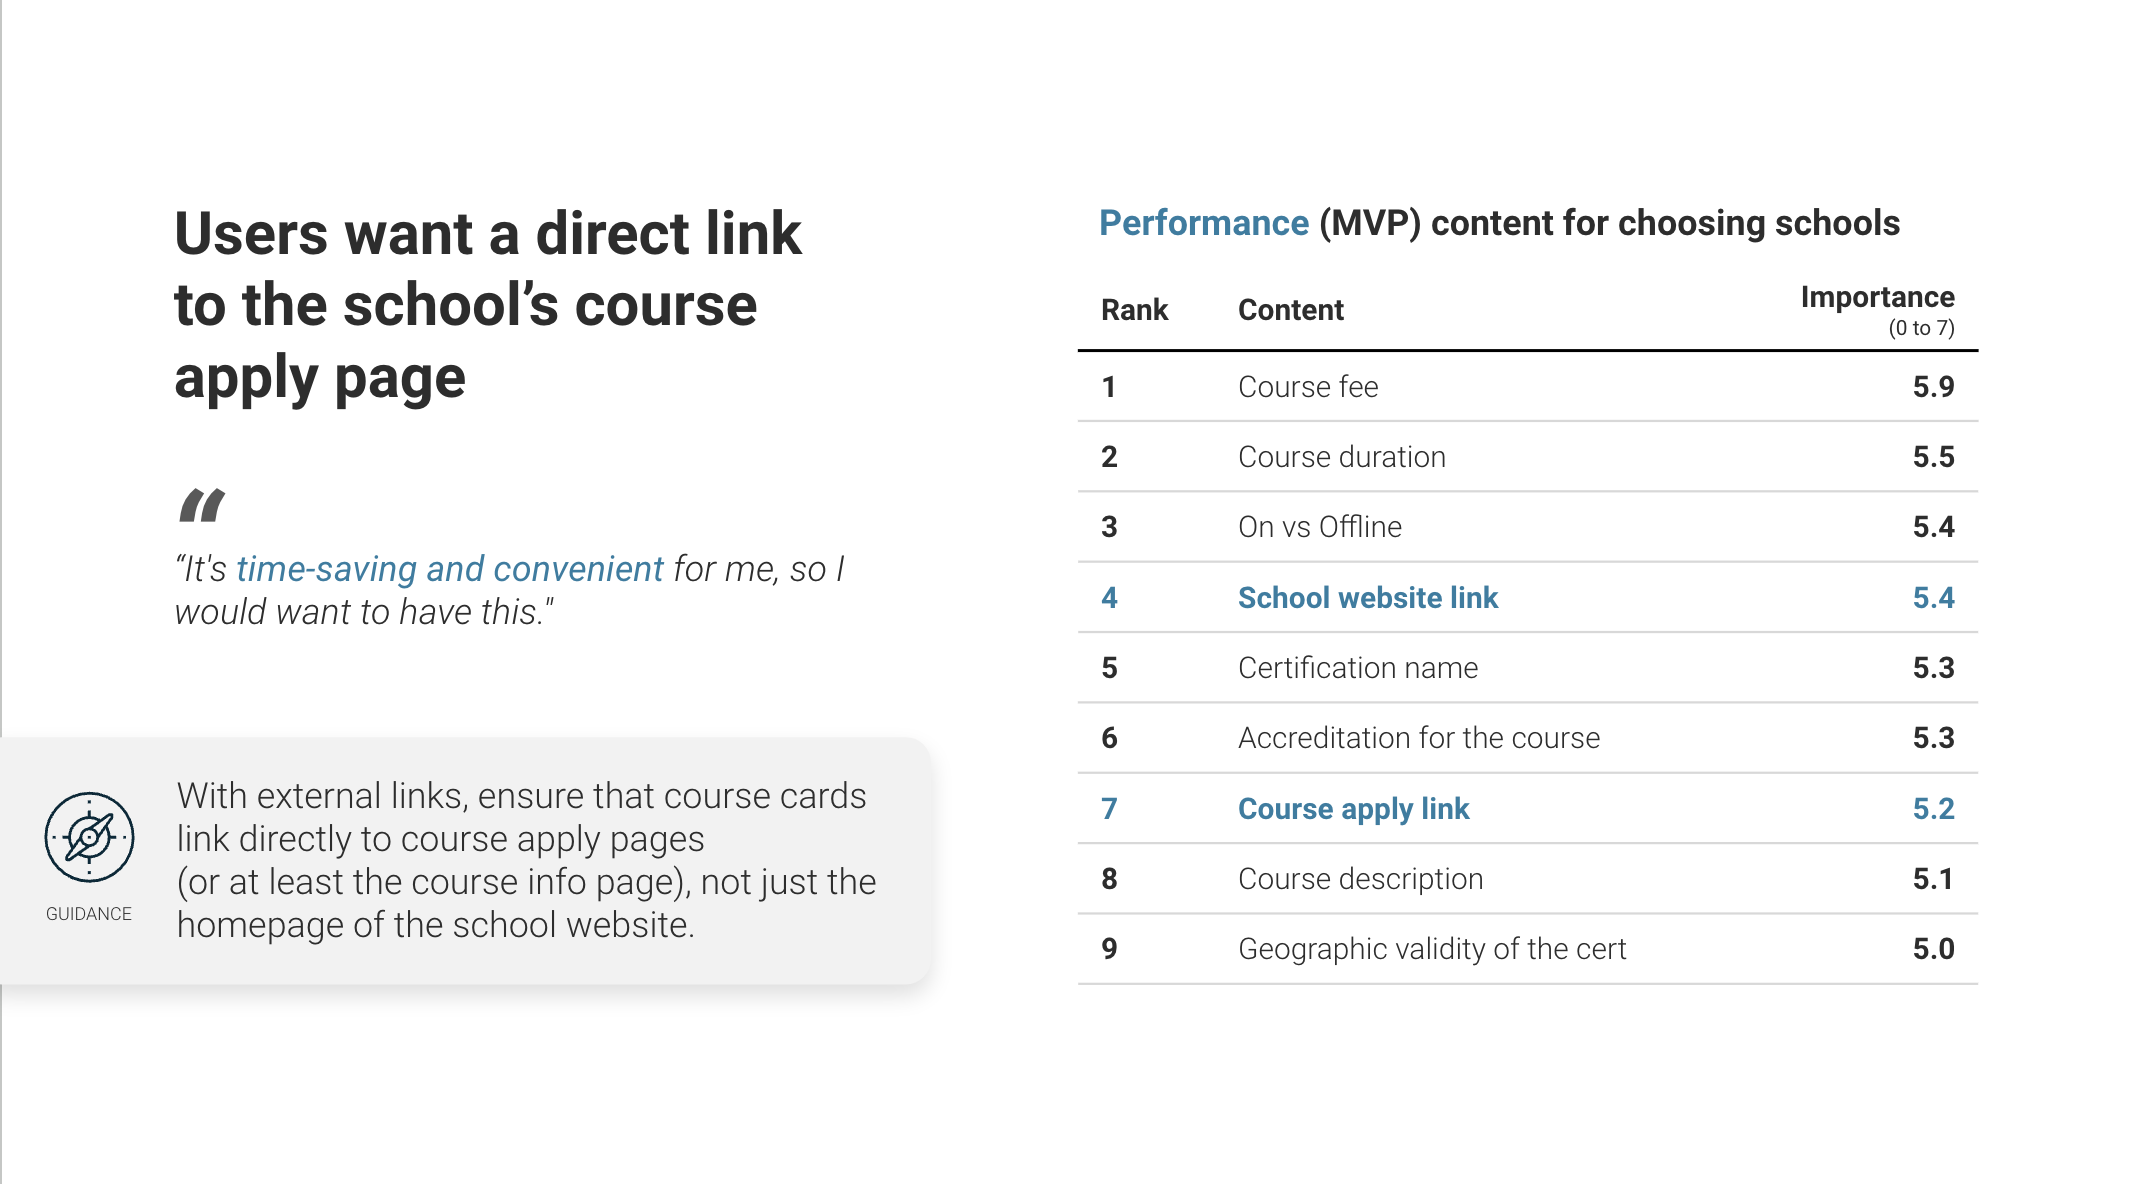The image size is (2152, 1184).
Task: Click the 'Performance' heading word
Action: (1203, 223)
